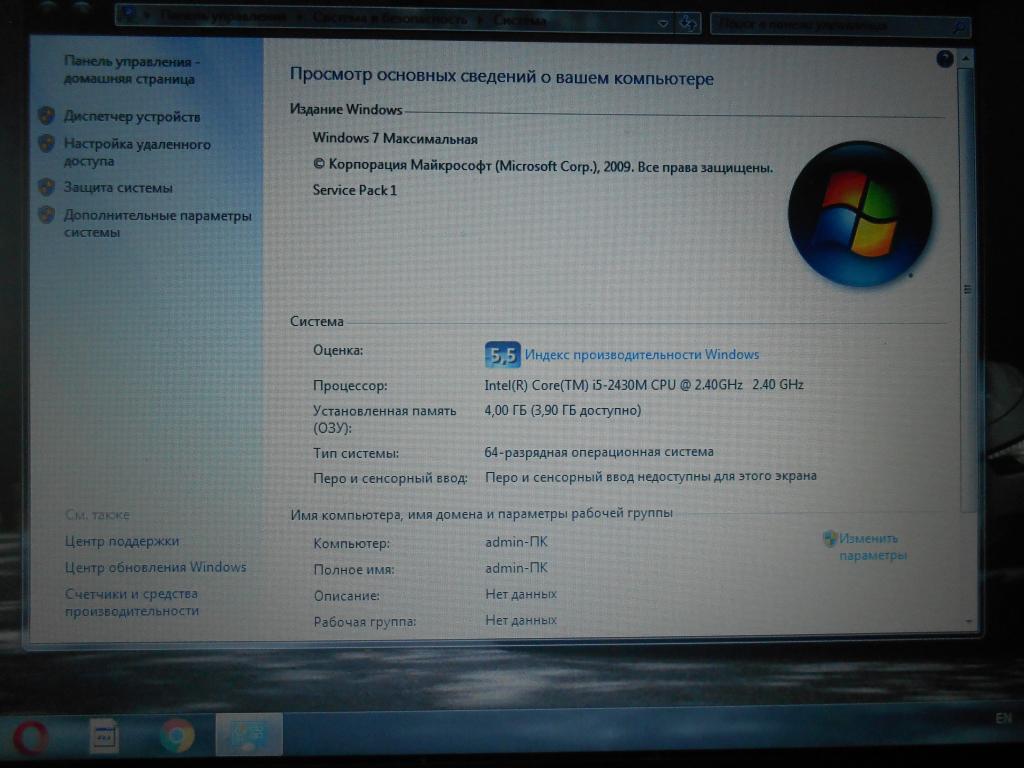The image size is (1024, 768).
Task: Open Центр обновления Windows link
Action: [155, 567]
